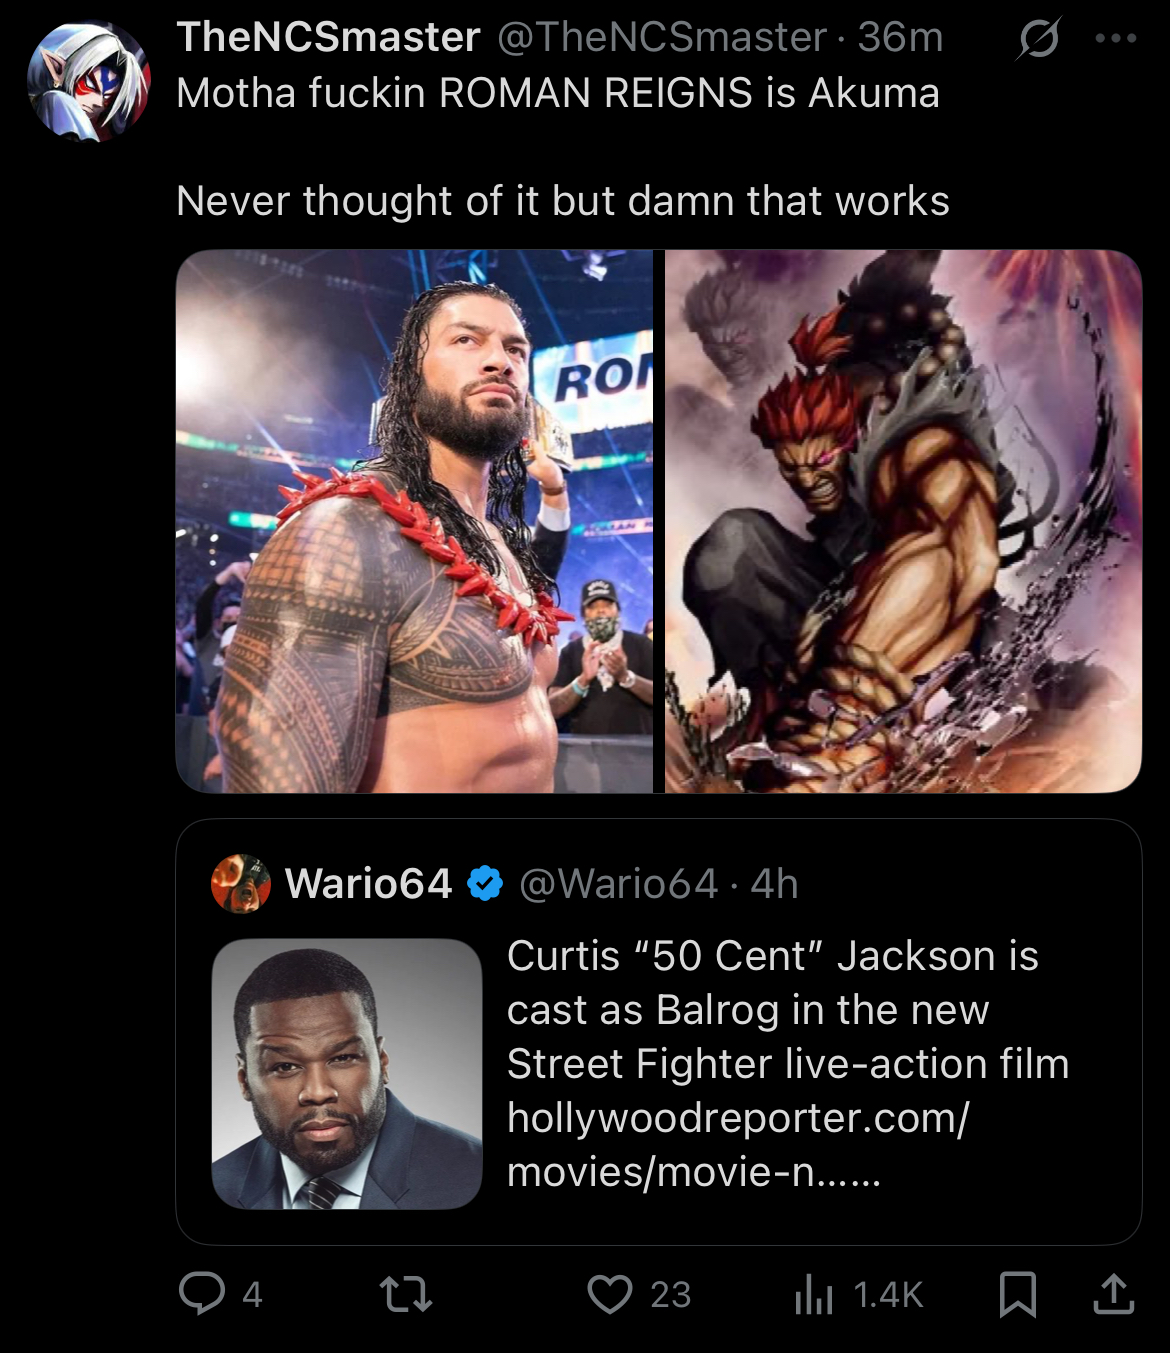Open the 50 Cent headshot thumbnail

point(347,1074)
